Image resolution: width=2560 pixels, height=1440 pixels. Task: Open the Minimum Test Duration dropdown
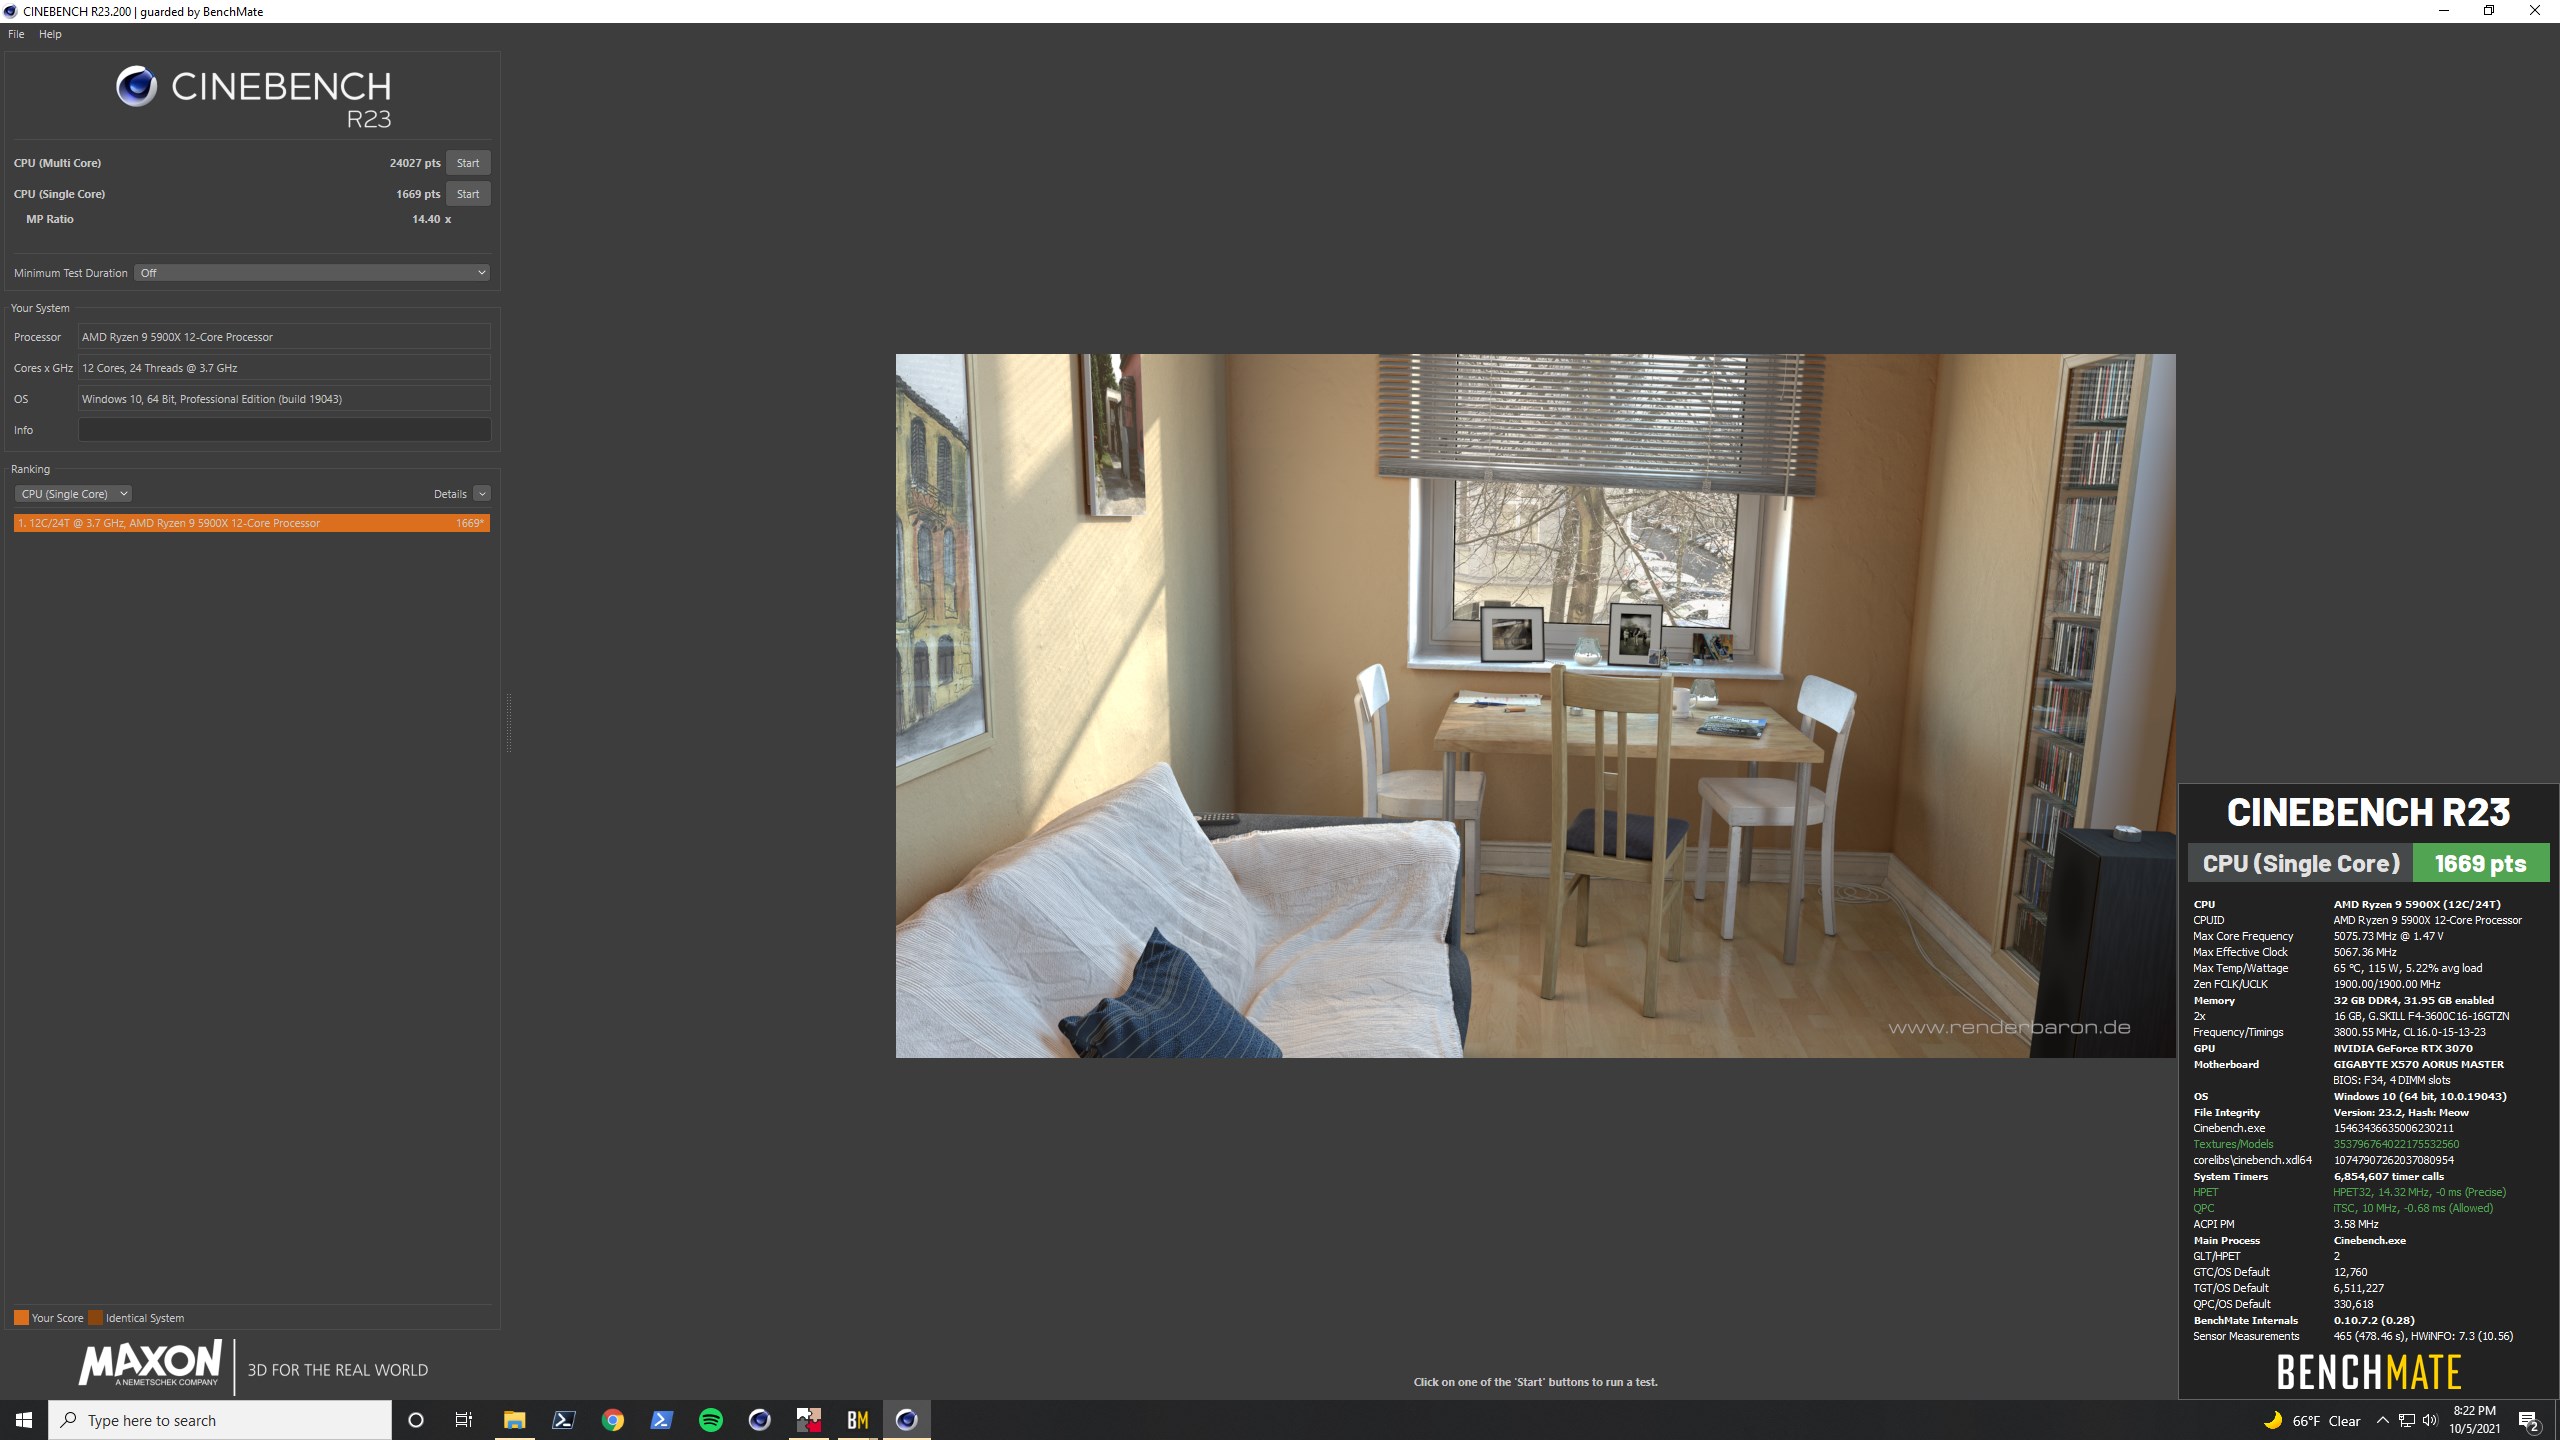pyautogui.click(x=312, y=273)
